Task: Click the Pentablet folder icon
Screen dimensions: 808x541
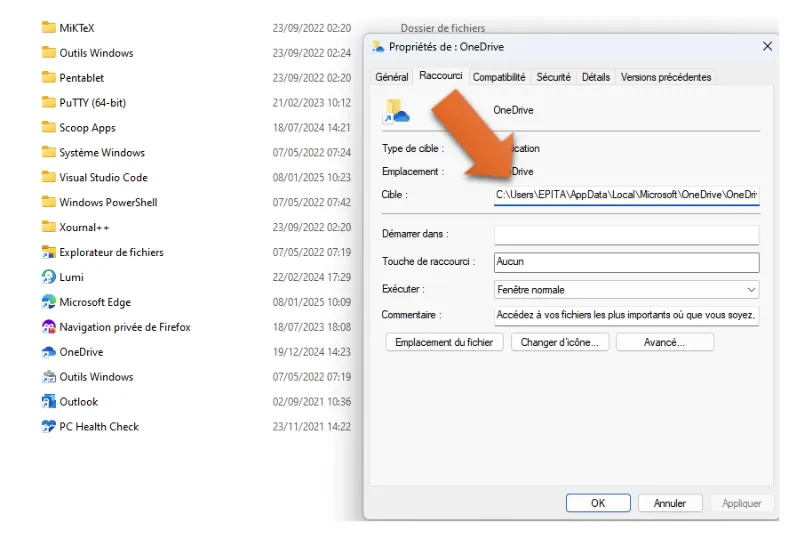Action: [x=48, y=77]
